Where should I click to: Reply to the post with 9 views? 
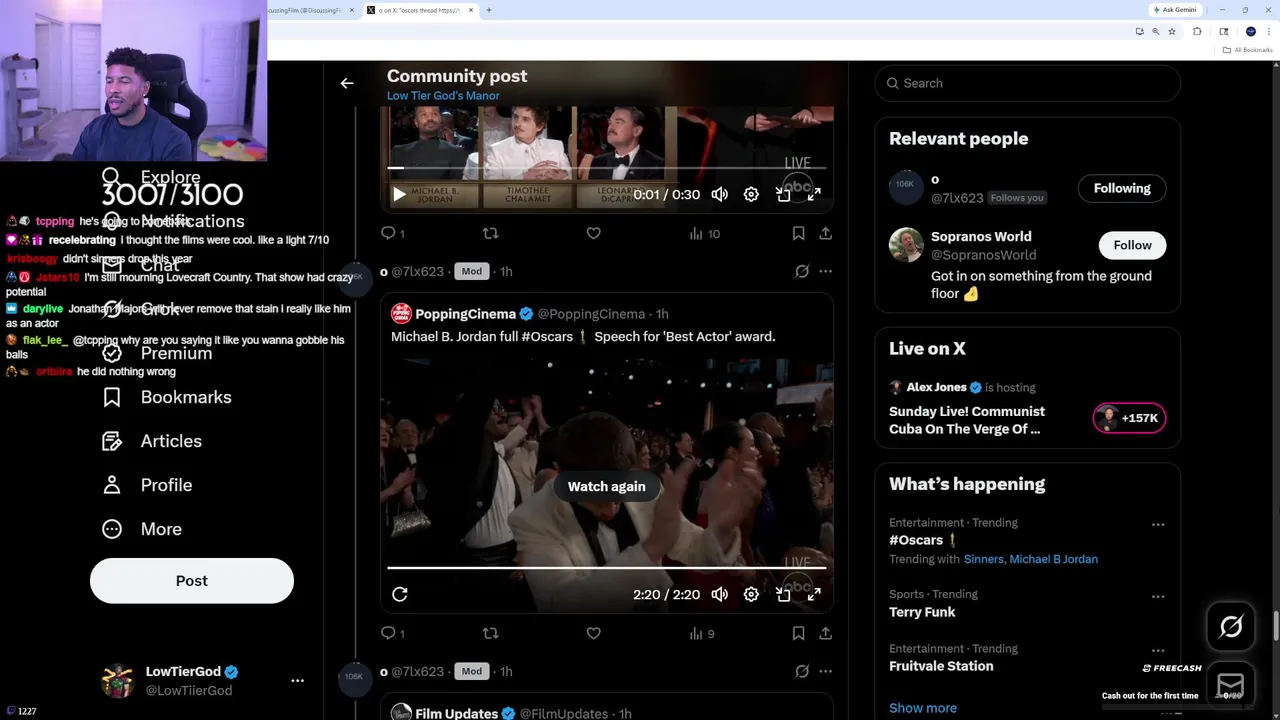pos(393,633)
